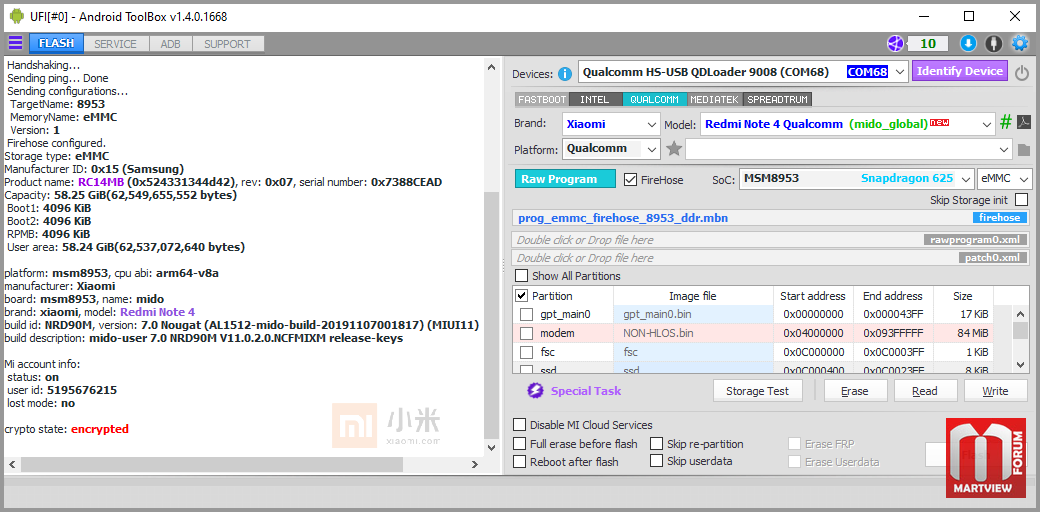Click the gpt_main0.bin image file cell
1040x512 pixels.
(x=694, y=314)
